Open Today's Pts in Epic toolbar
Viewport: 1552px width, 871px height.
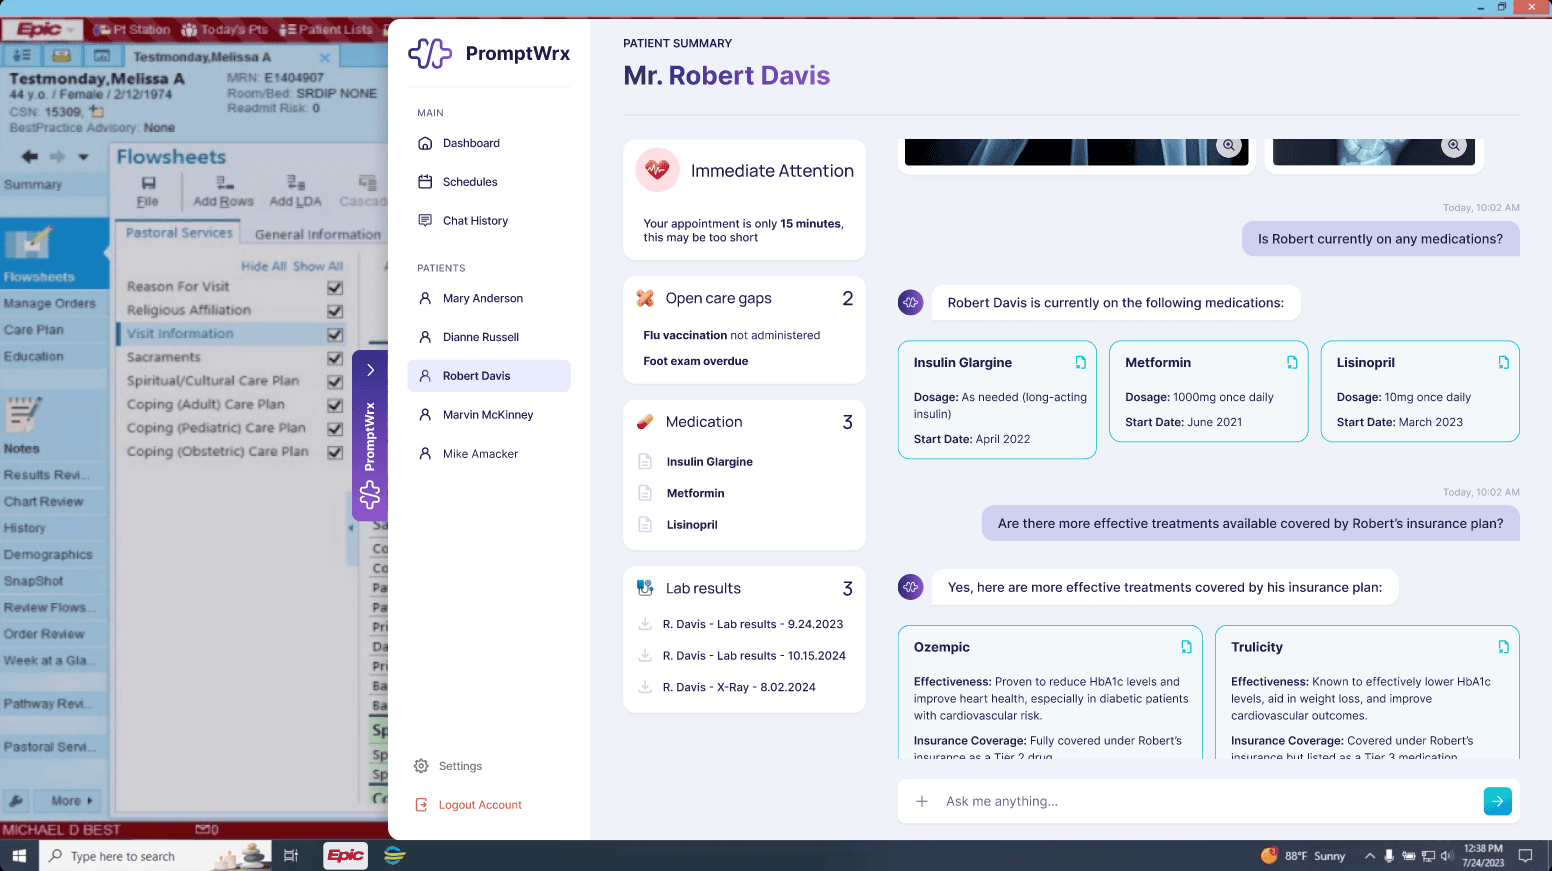[224, 29]
